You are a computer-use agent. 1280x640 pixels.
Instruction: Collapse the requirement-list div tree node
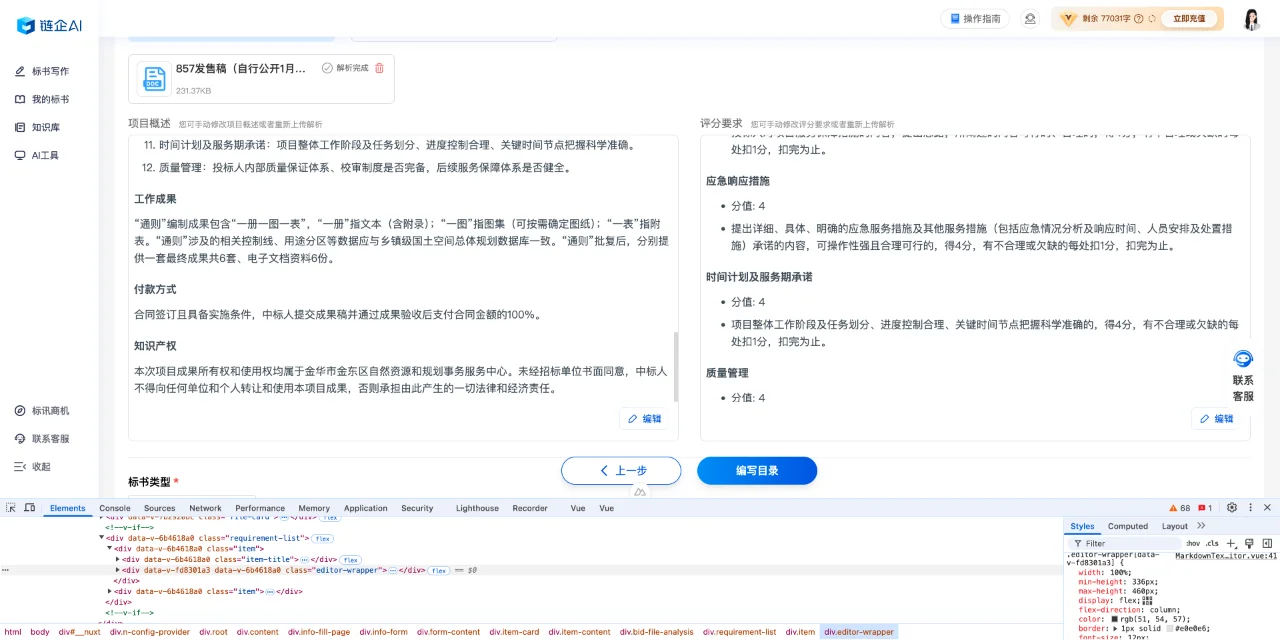click(100, 537)
